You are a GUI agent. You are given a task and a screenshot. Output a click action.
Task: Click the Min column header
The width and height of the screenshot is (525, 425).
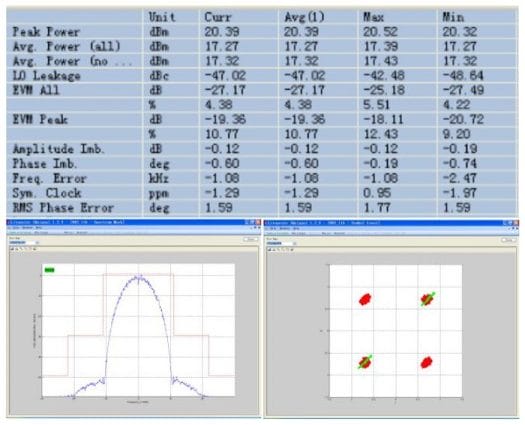(453, 17)
